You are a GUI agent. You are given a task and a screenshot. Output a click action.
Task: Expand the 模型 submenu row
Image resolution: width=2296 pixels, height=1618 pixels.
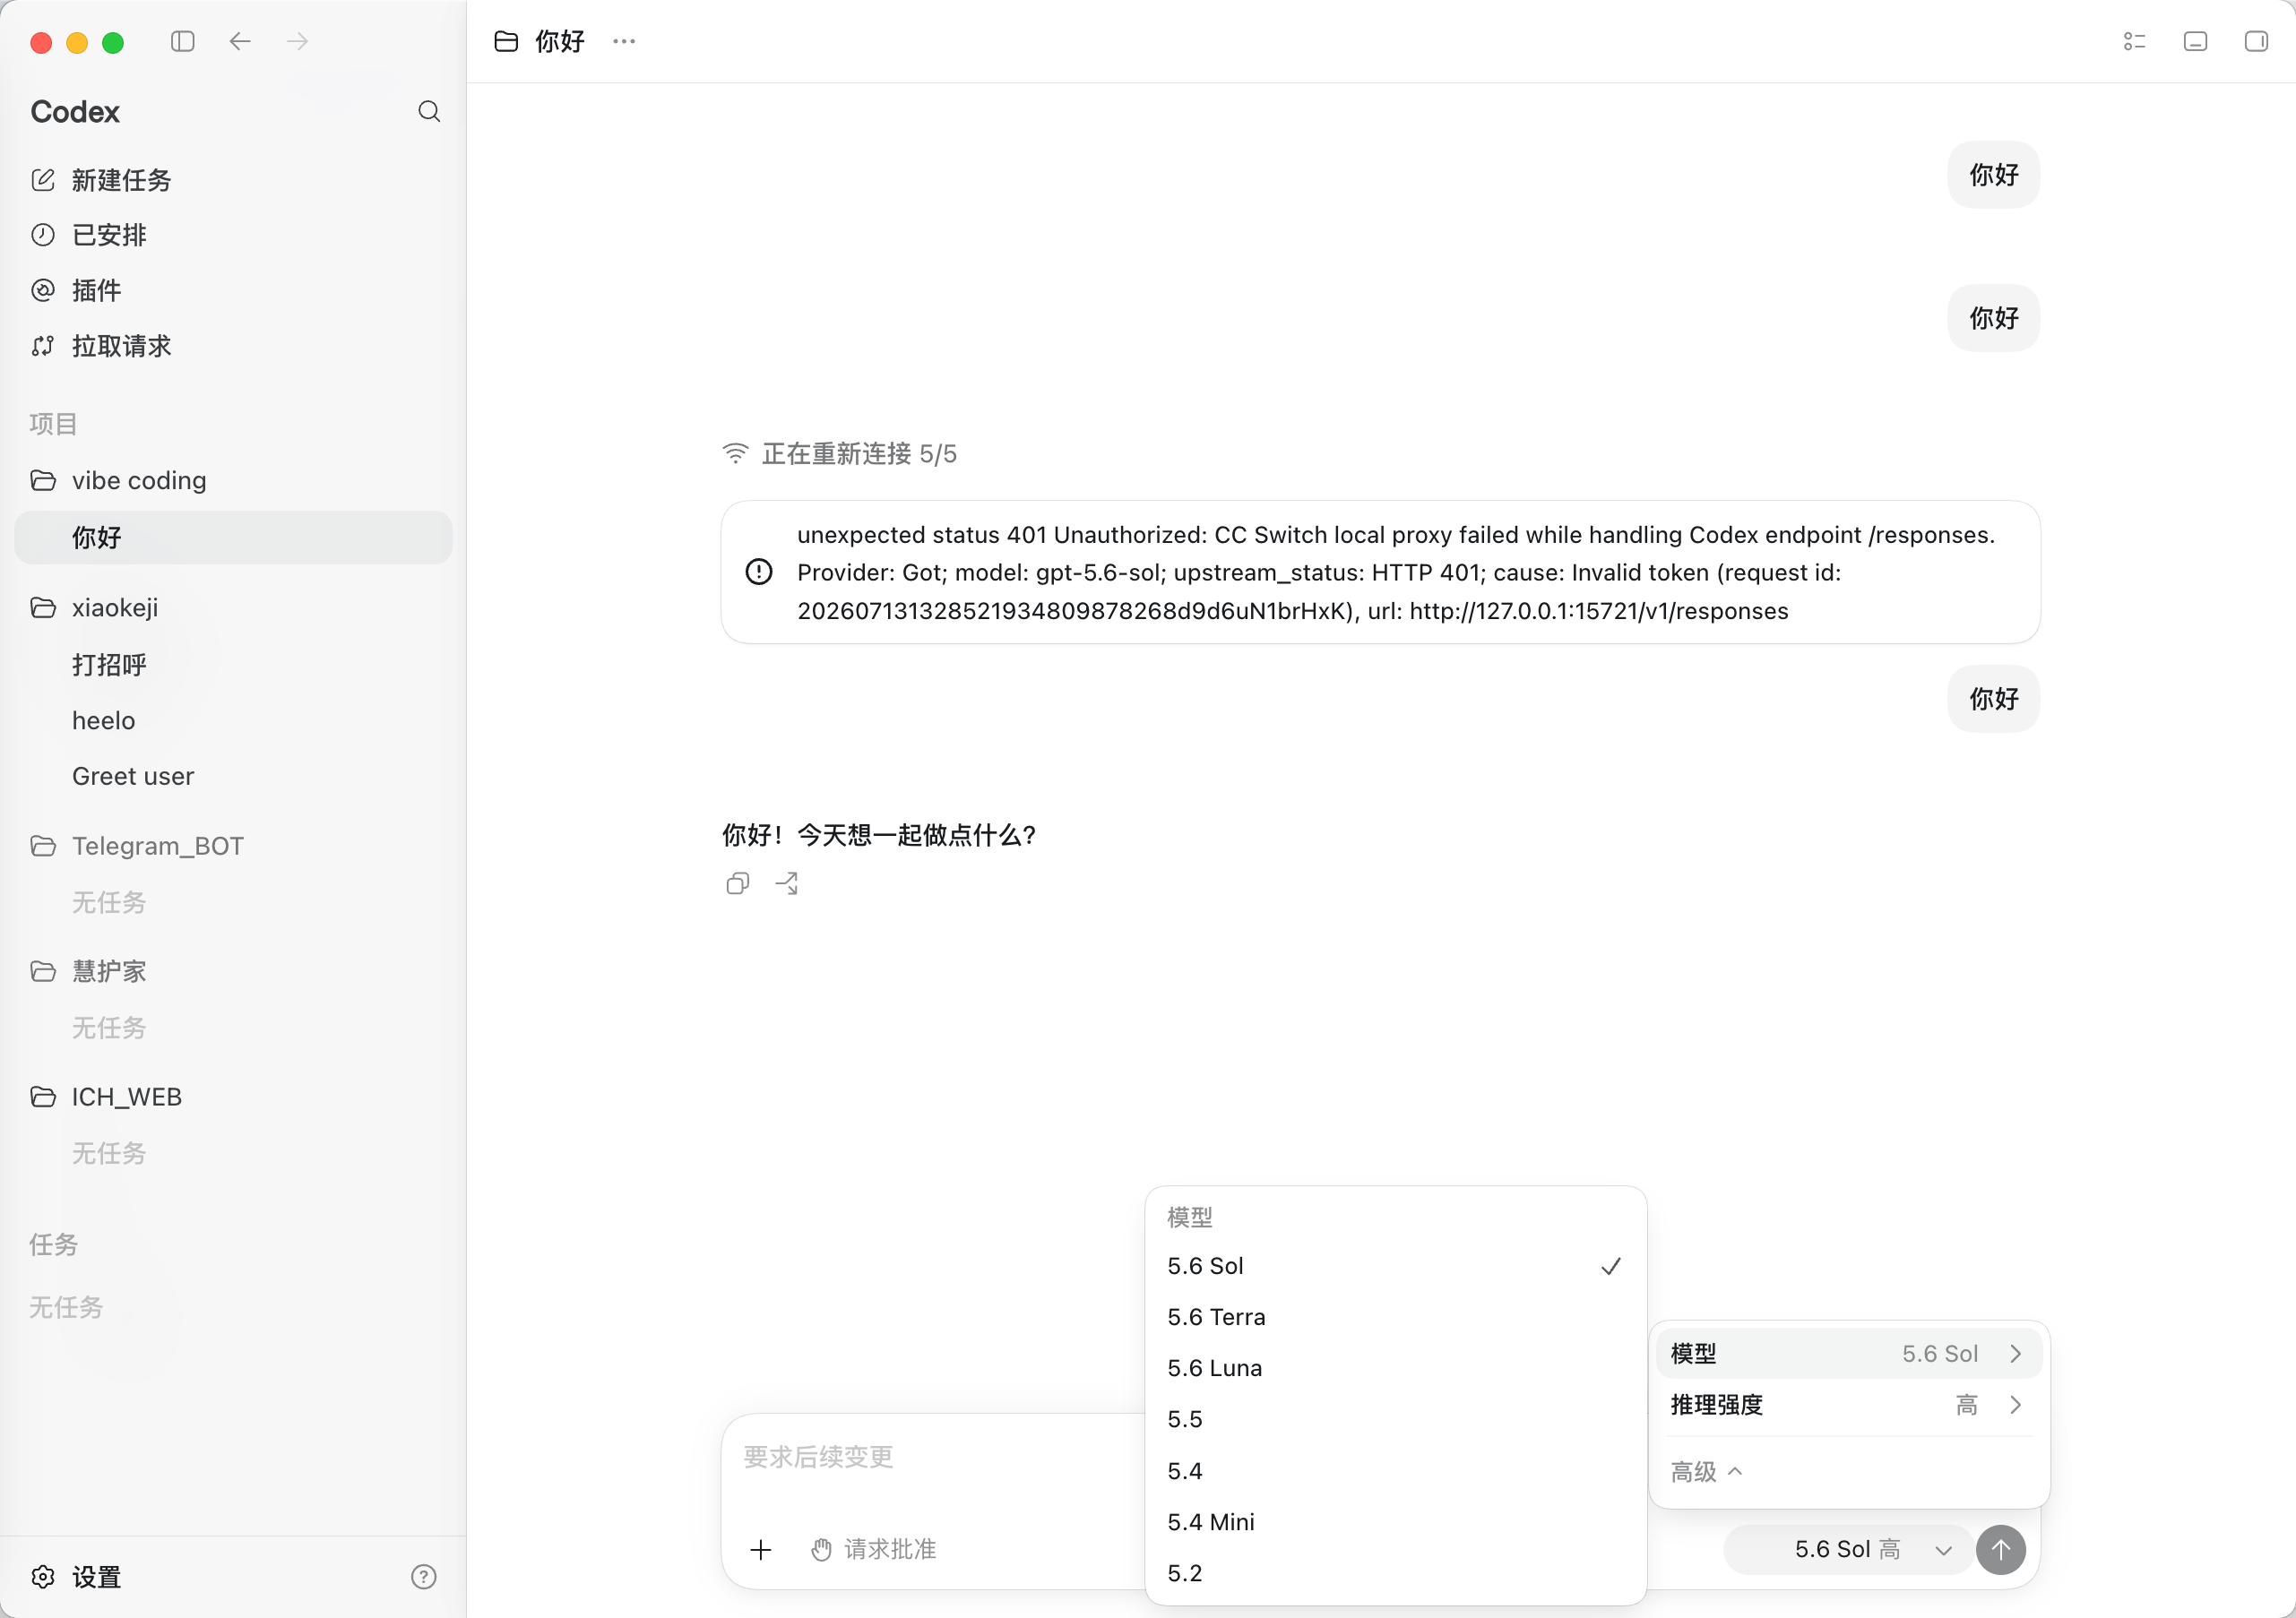click(x=1848, y=1354)
